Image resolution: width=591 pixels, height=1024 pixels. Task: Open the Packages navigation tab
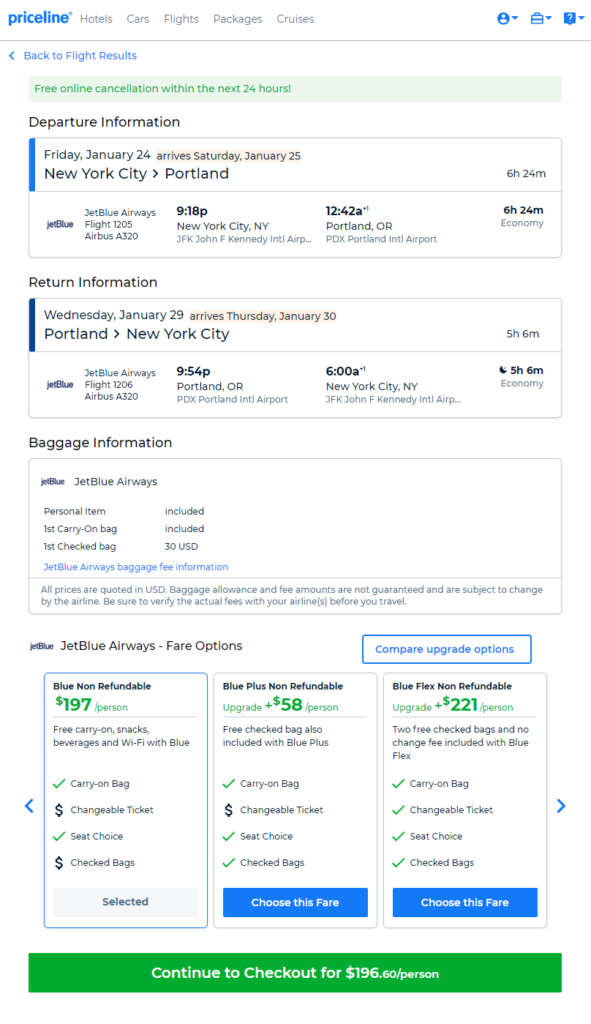238,19
